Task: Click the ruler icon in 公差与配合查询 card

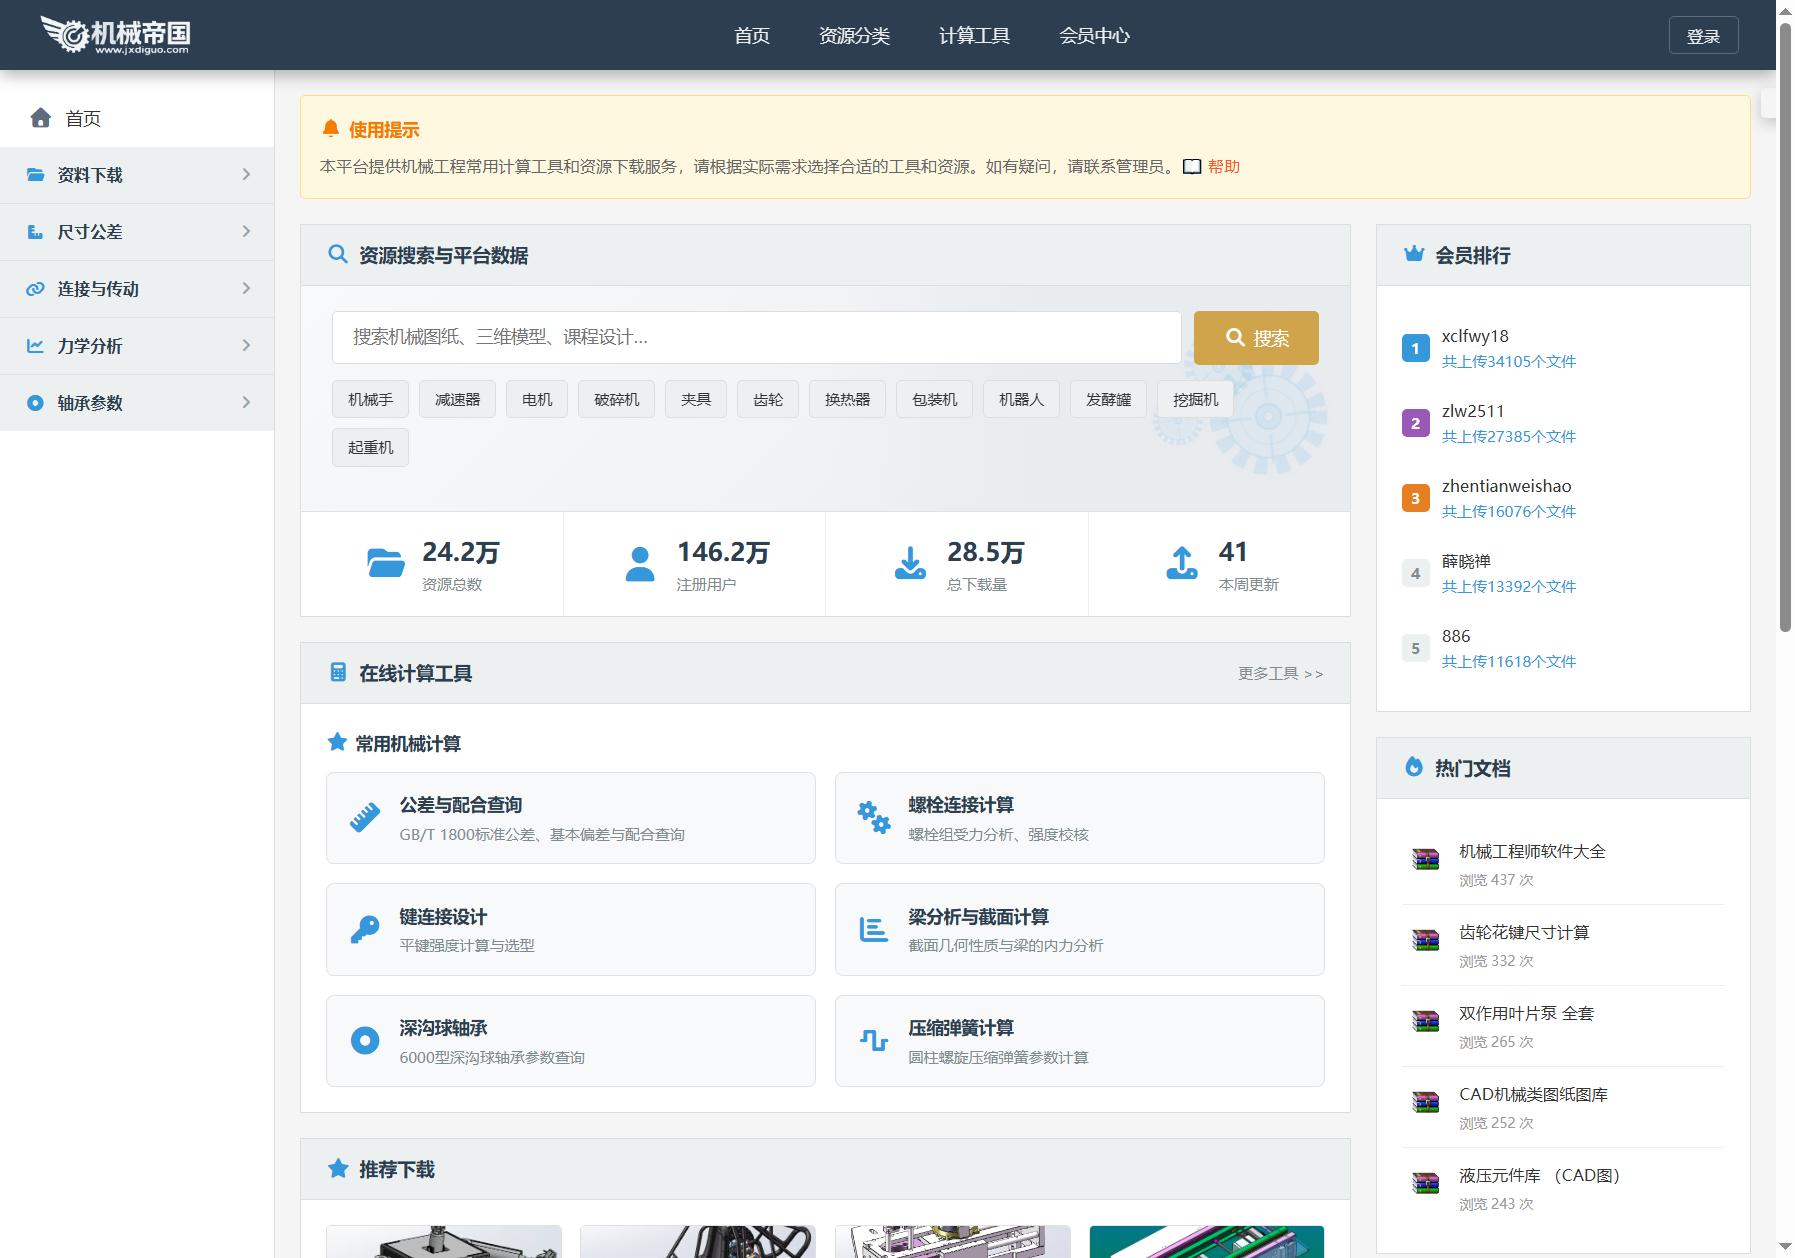Action: tap(365, 818)
